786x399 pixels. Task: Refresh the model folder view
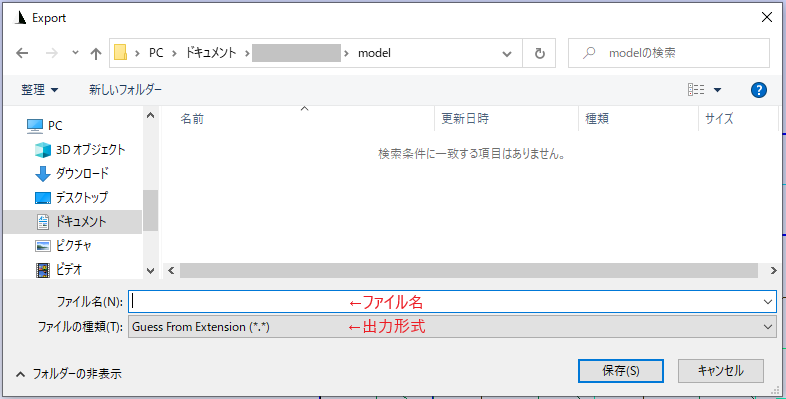(x=539, y=53)
